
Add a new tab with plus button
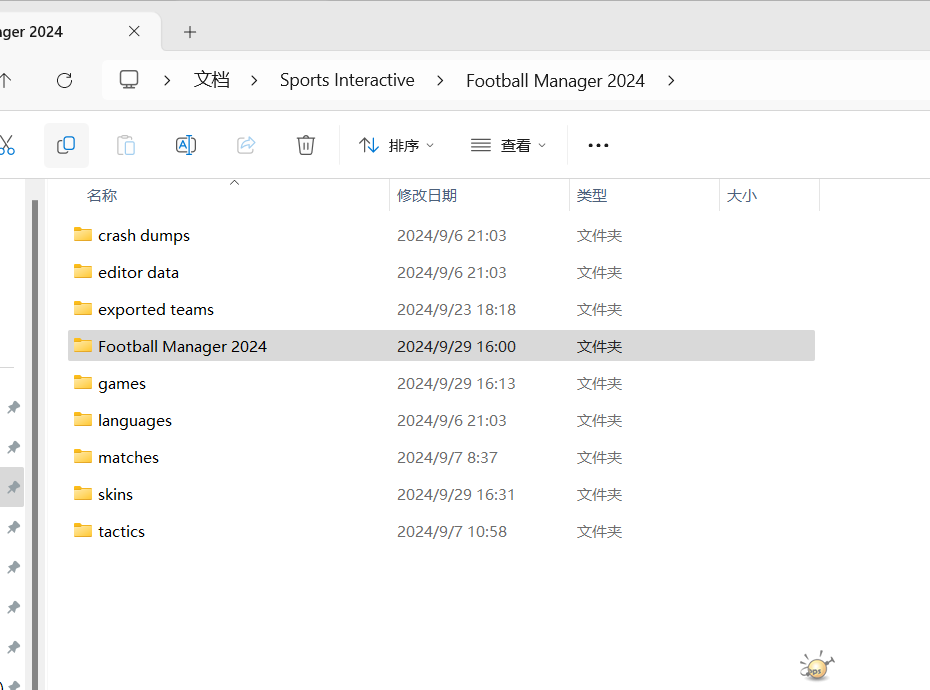tap(190, 32)
